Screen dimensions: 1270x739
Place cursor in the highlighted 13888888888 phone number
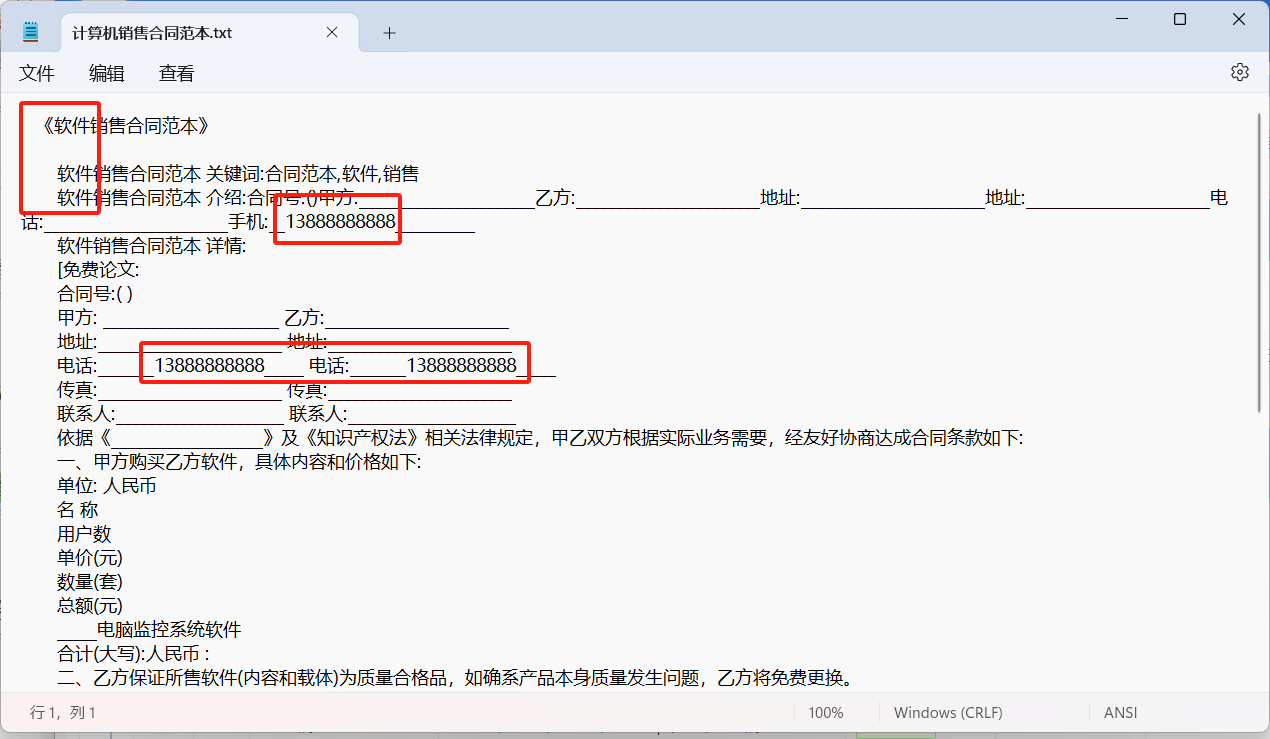pos(336,222)
